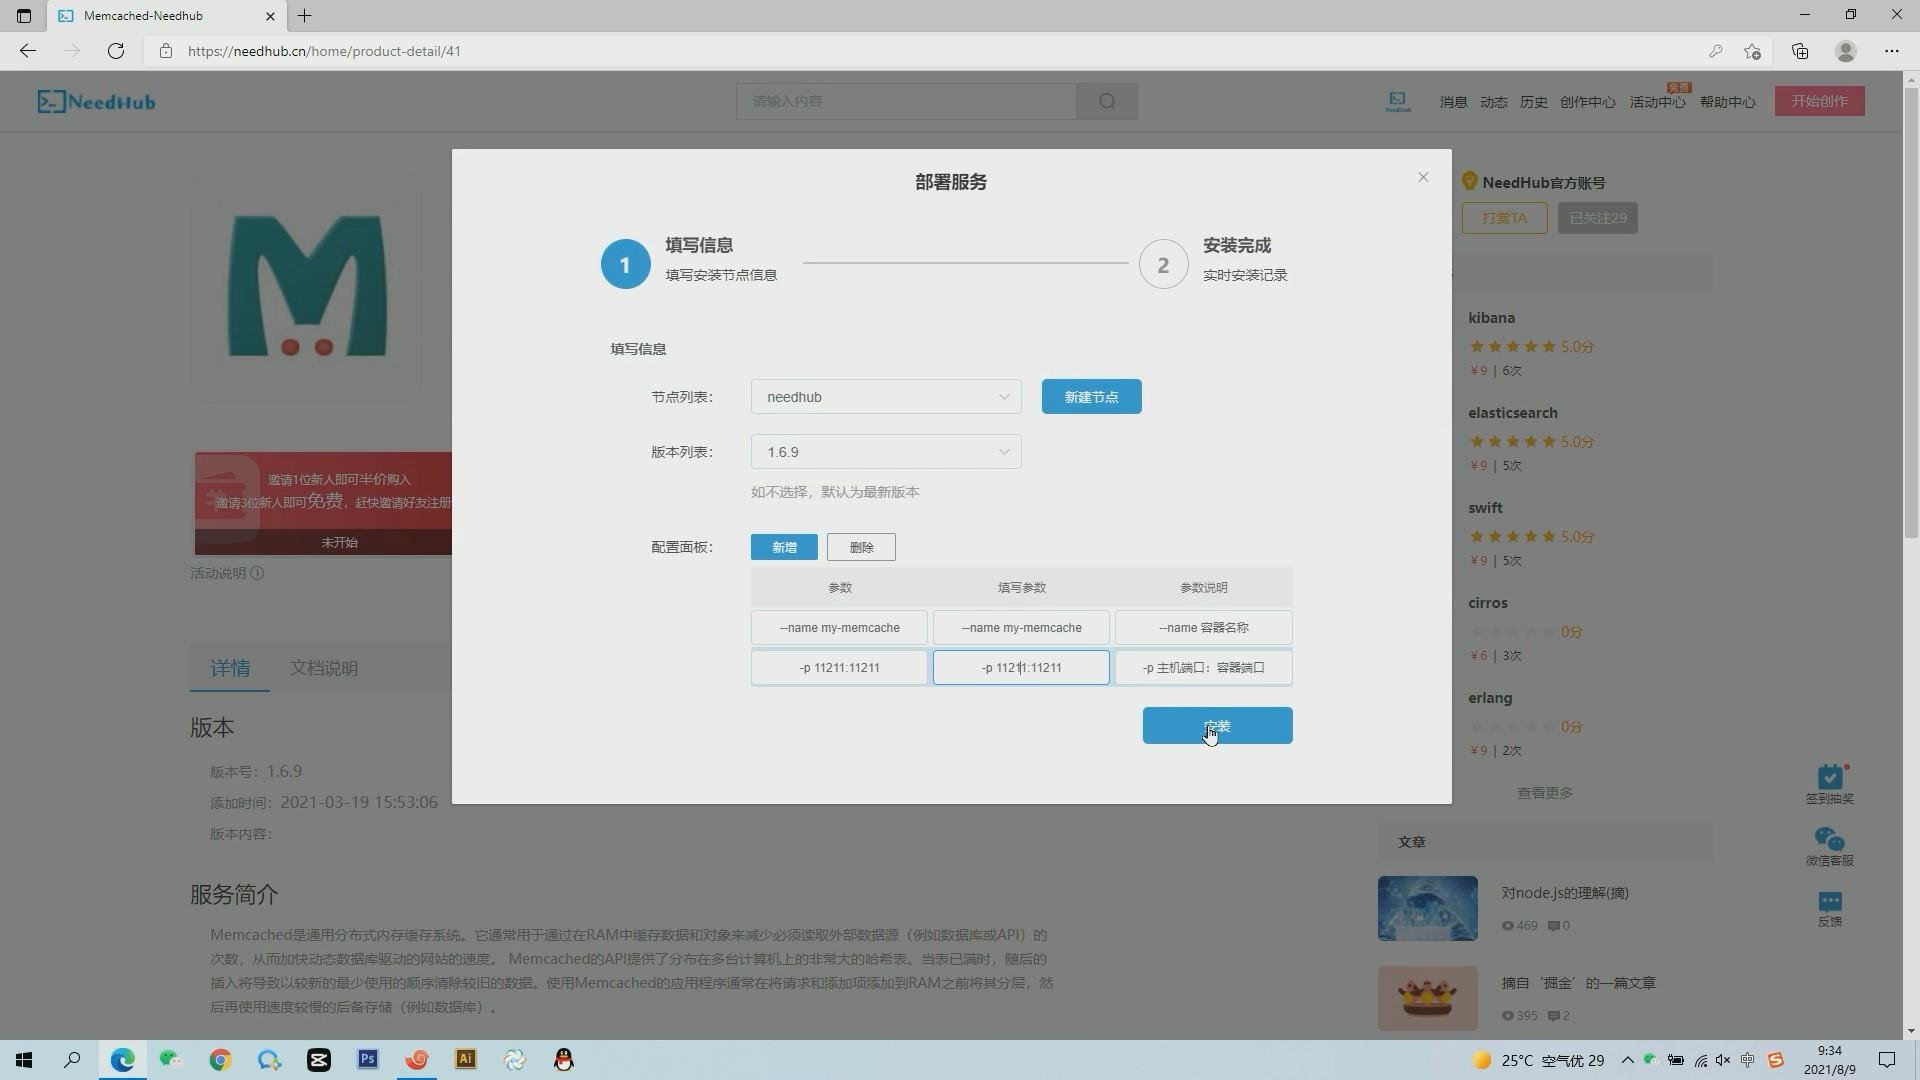Click the 已关注29 button

(x=1597, y=218)
